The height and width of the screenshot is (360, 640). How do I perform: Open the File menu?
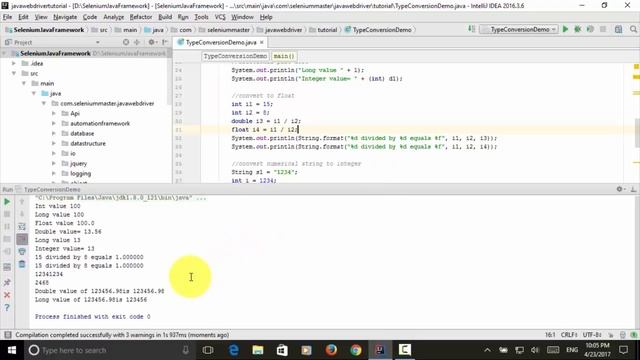click(7, 17)
